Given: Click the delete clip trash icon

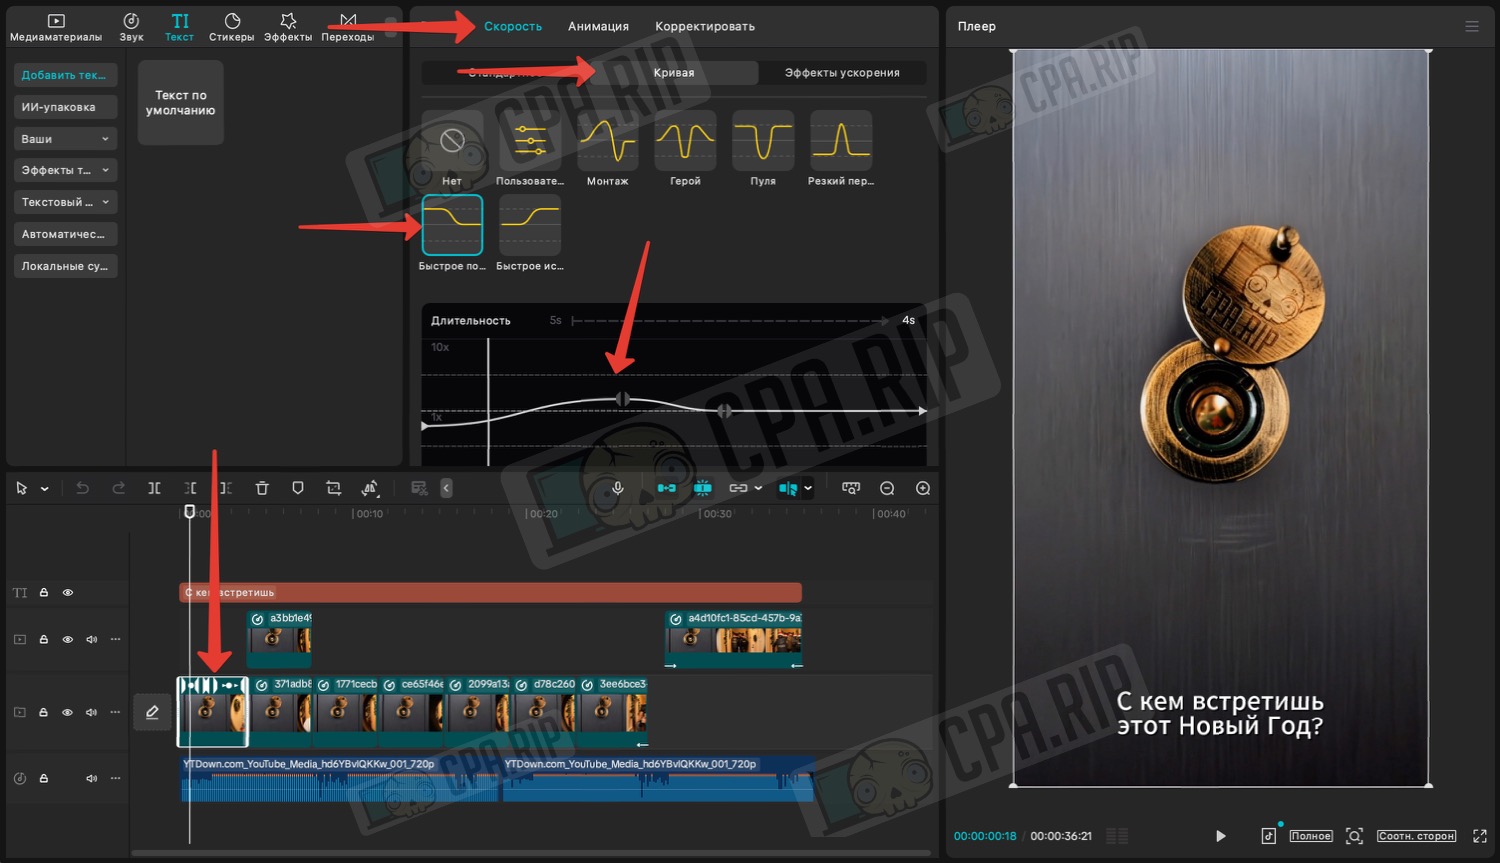Looking at the screenshot, I should tap(262, 488).
